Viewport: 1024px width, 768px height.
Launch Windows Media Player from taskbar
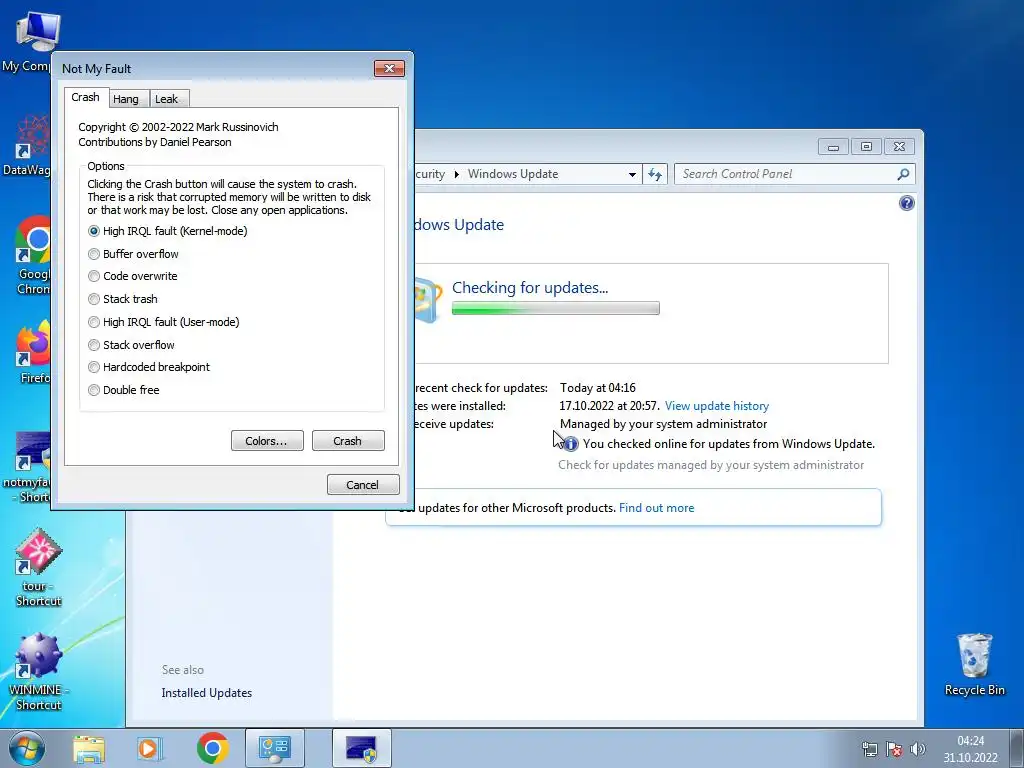point(150,748)
